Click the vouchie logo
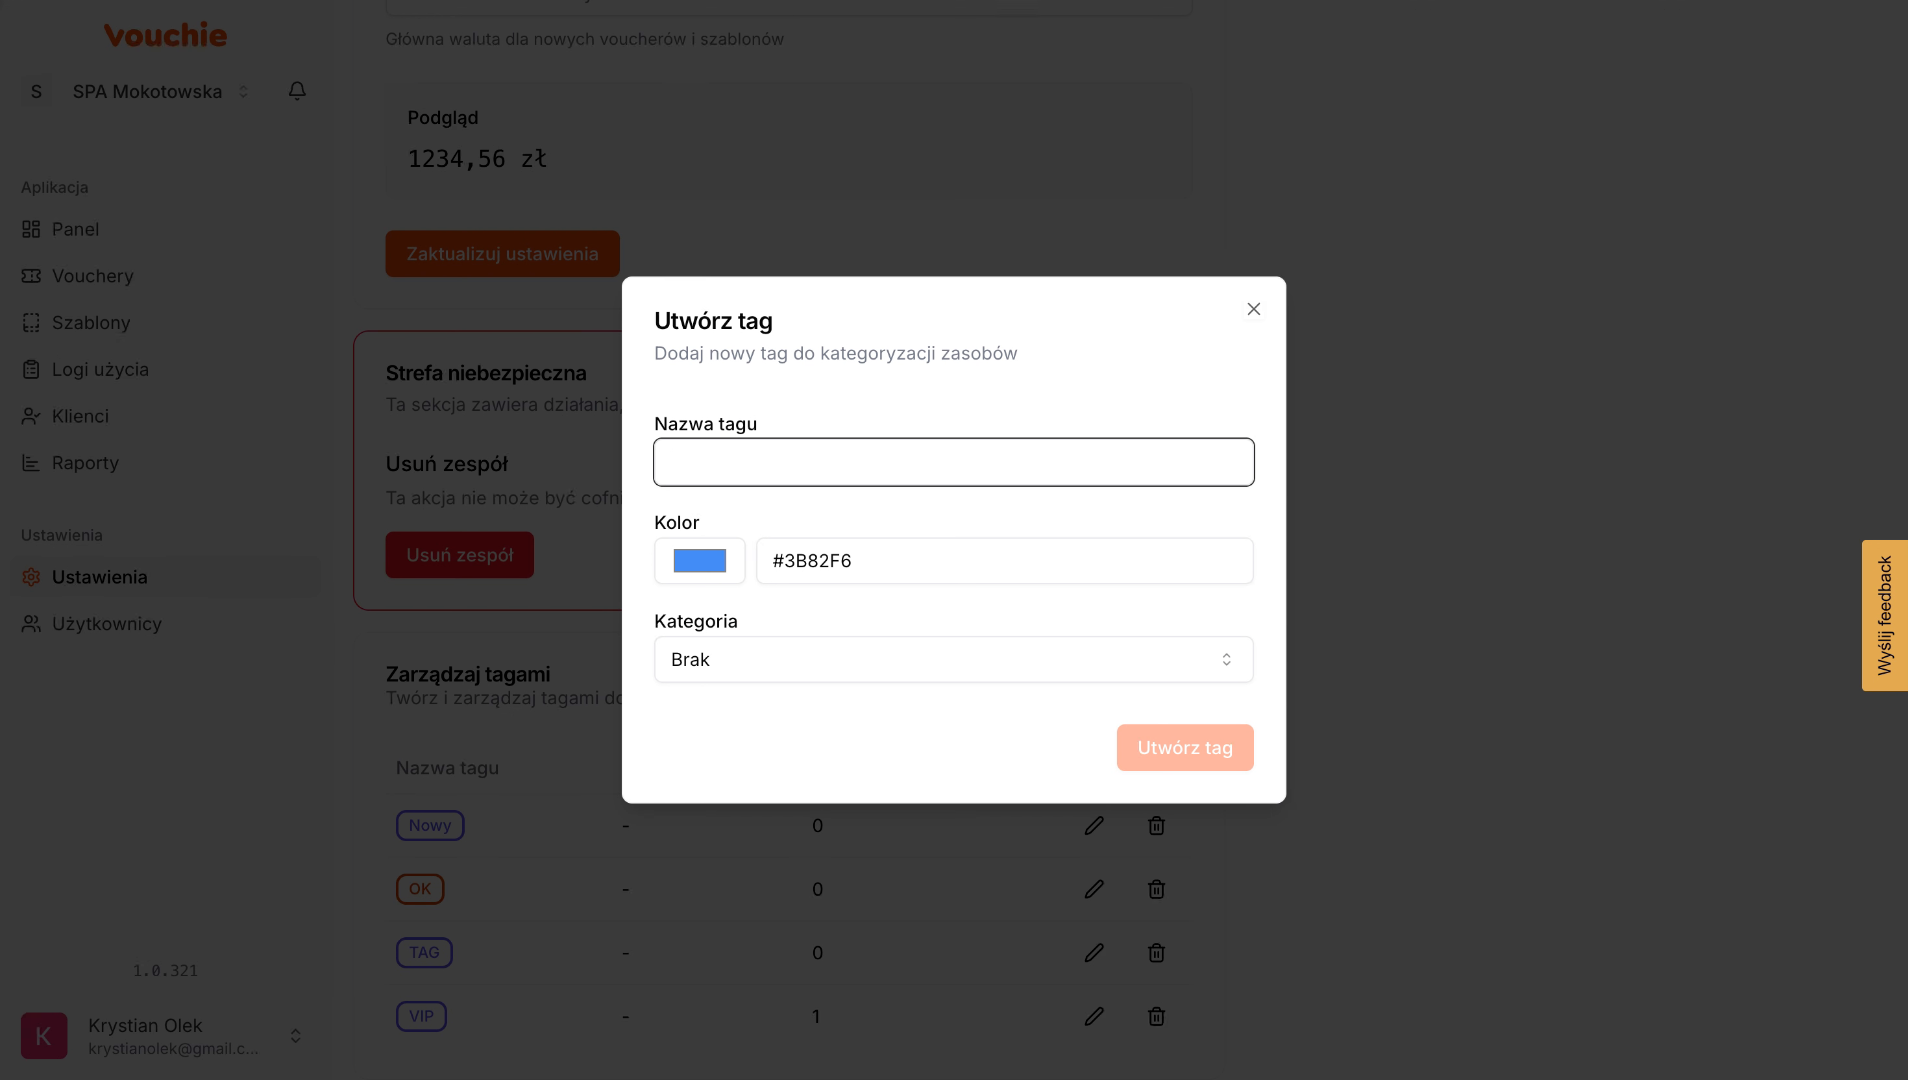The height and width of the screenshot is (1080, 1908). 165,35
